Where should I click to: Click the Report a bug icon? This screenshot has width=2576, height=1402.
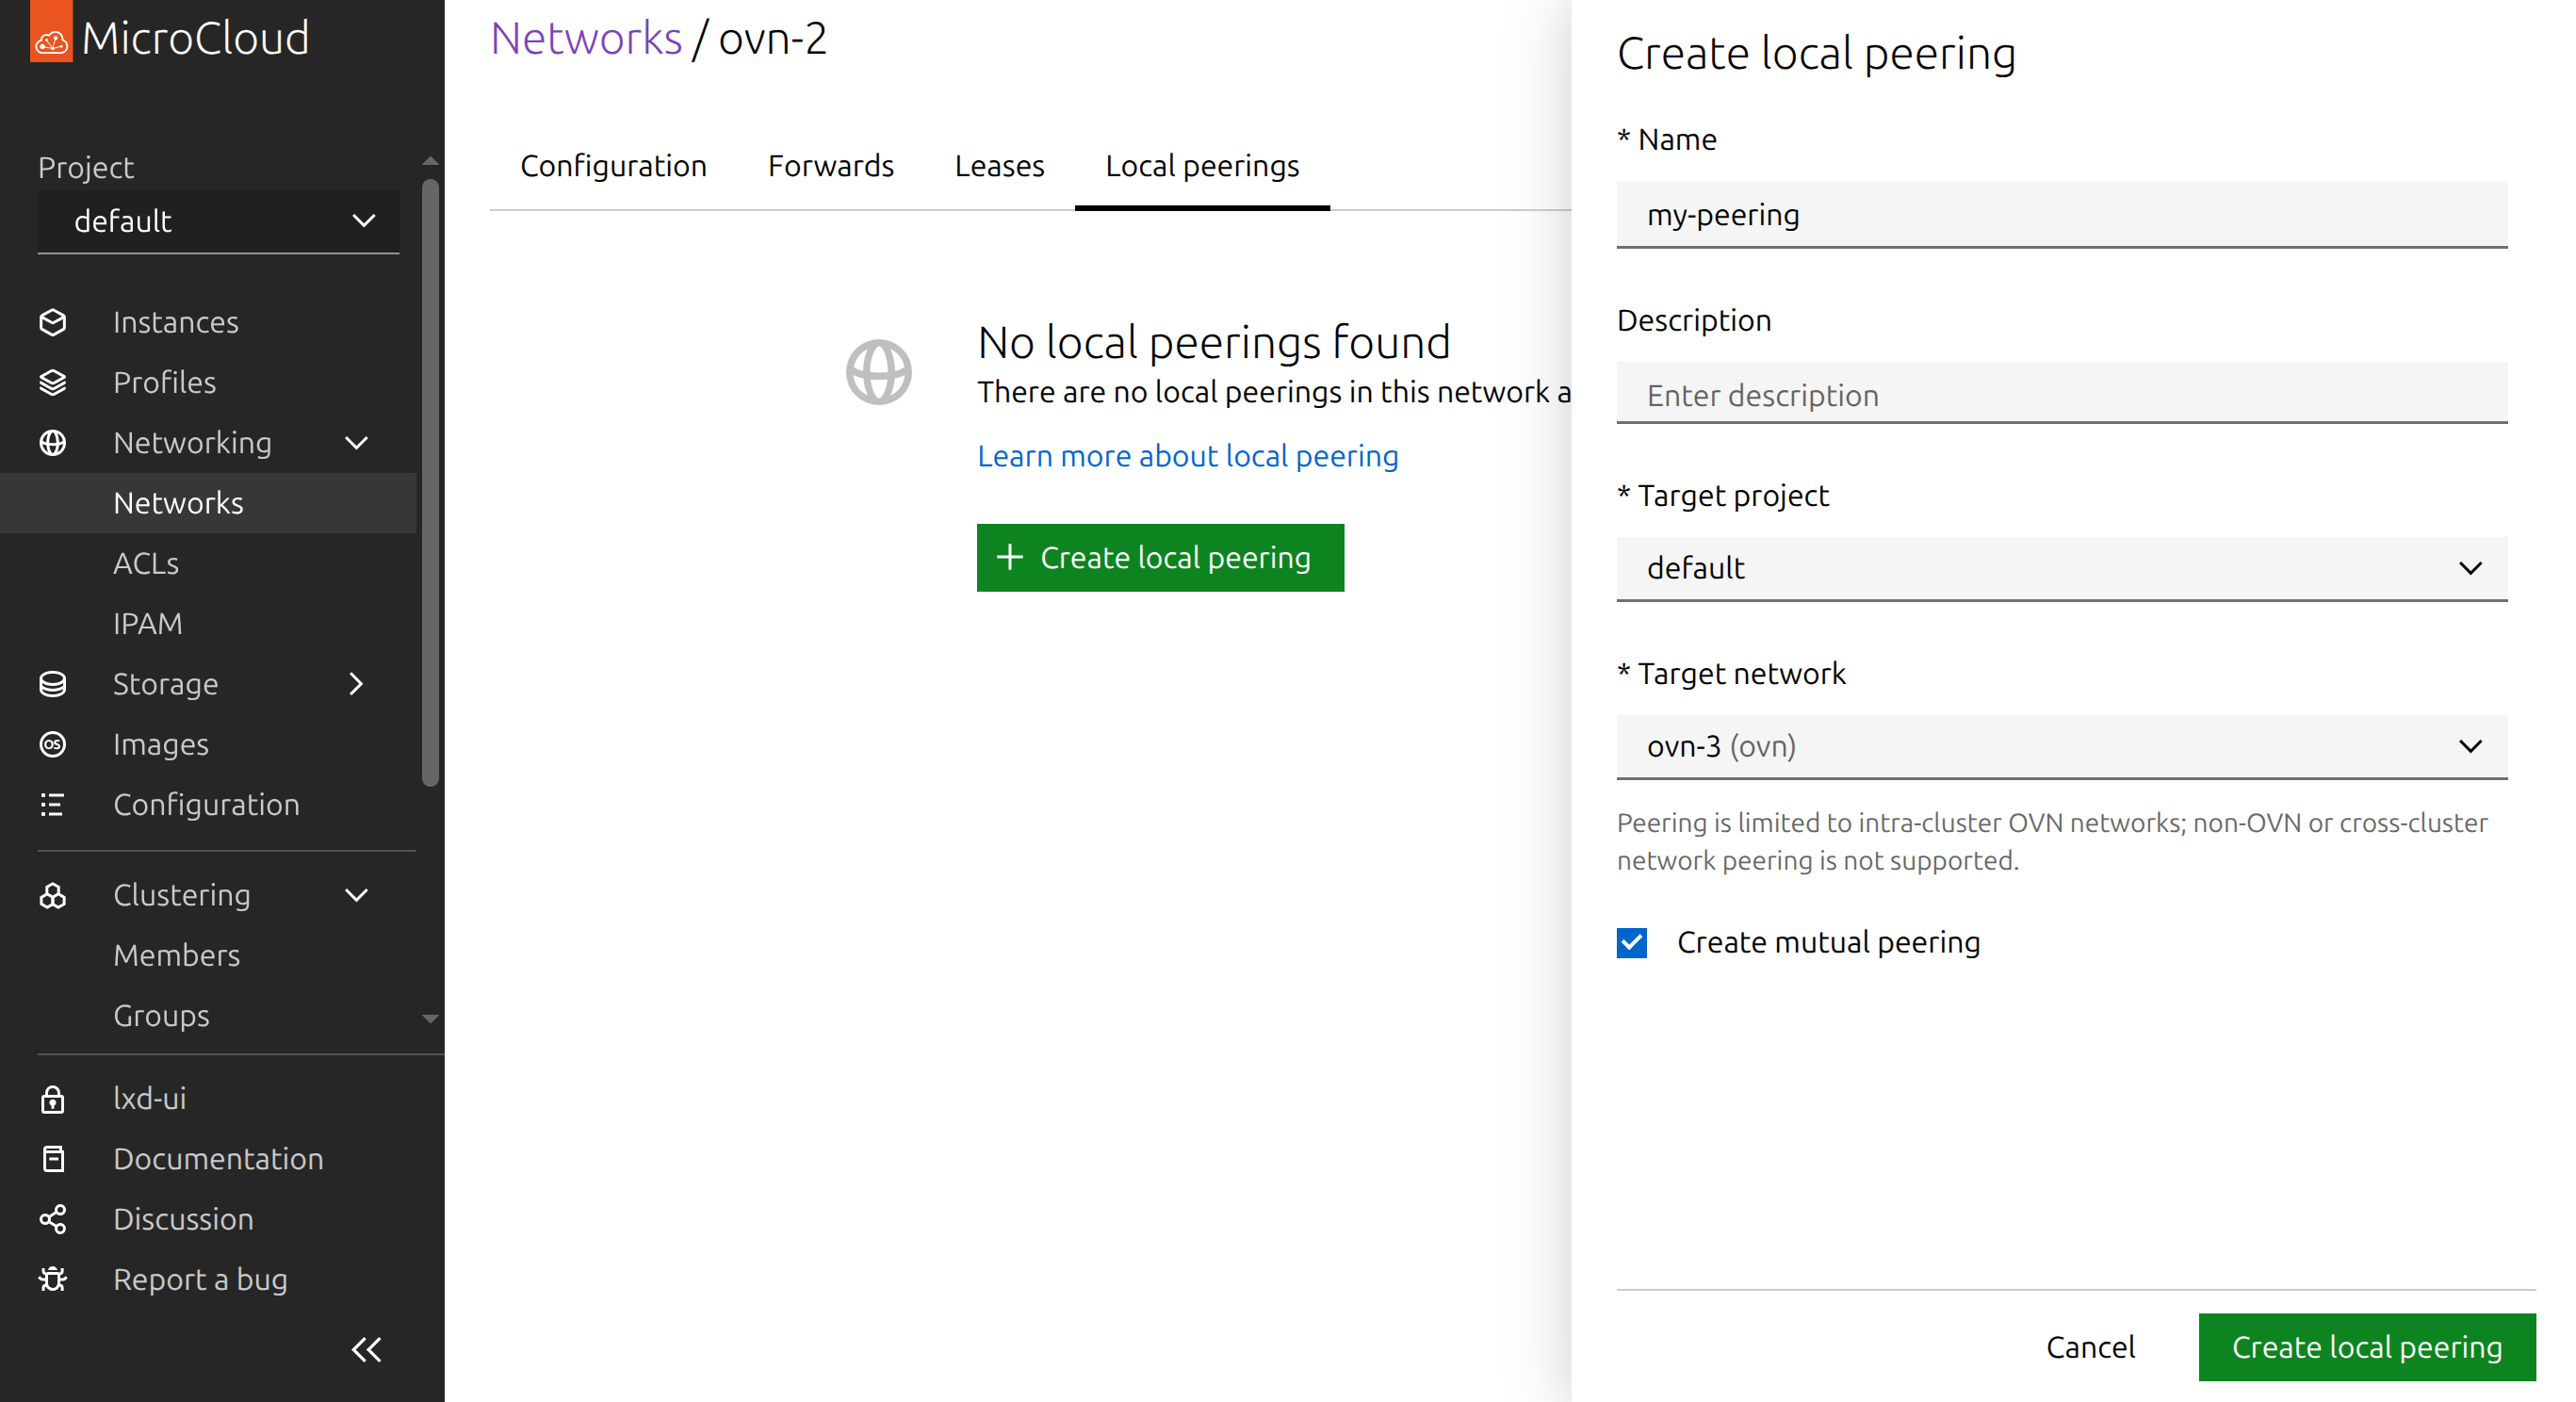[x=53, y=1279]
